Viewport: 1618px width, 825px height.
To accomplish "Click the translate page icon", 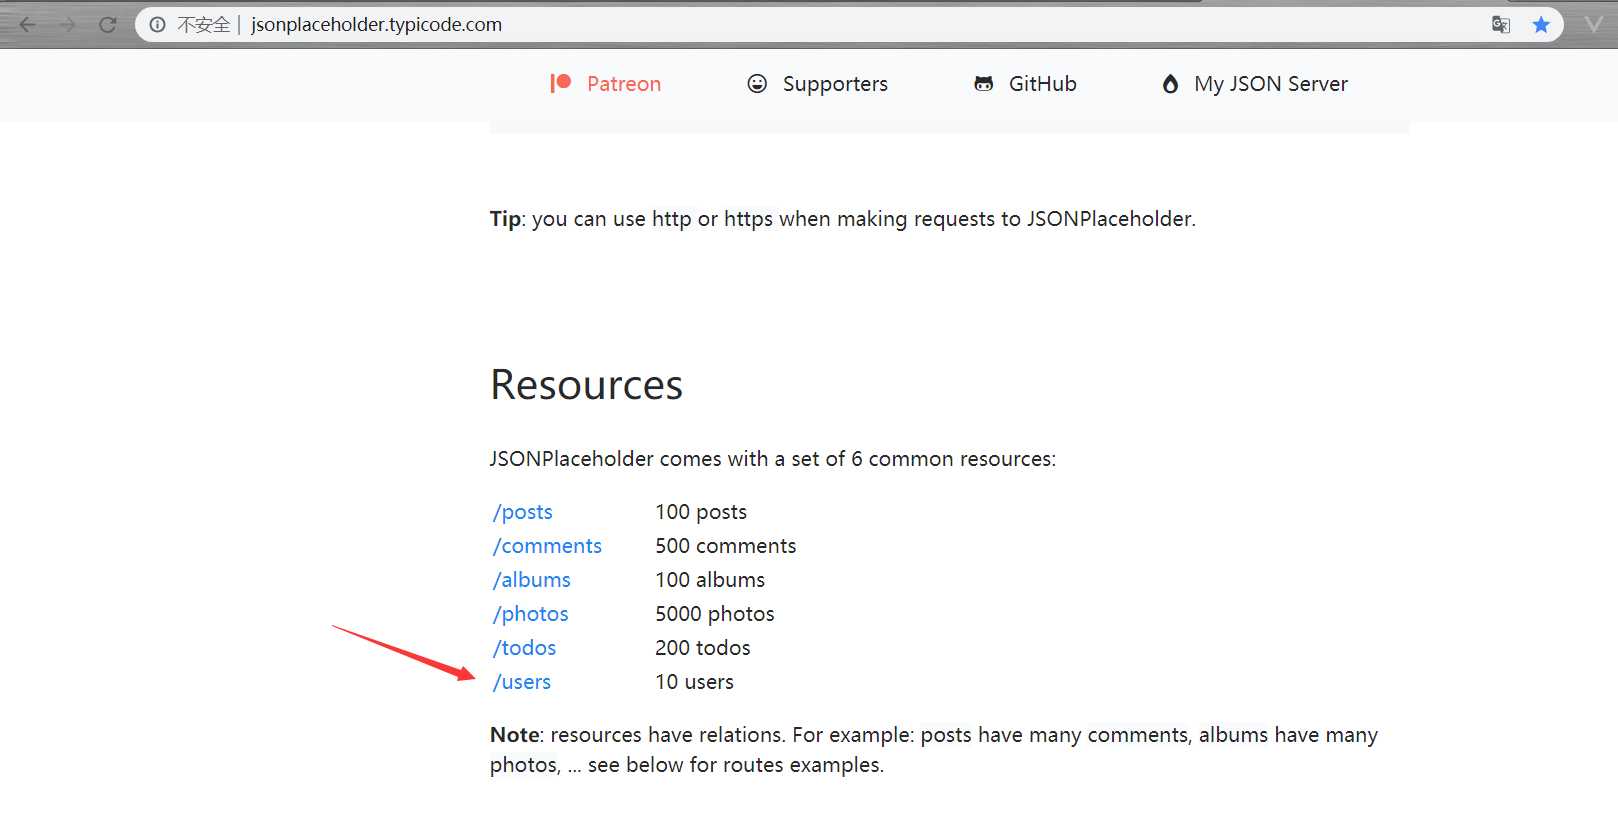I will 1500,24.
